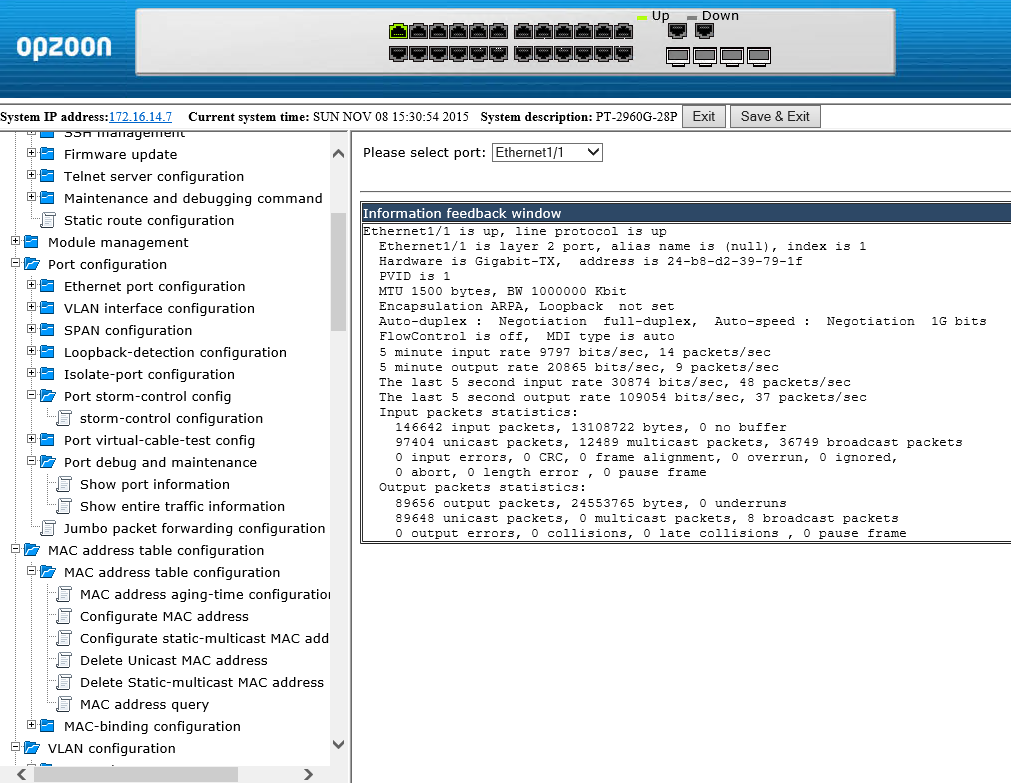Open Delete Static-multicast MAC address page
Image resolution: width=1011 pixels, height=783 pixels.
click(202, 682)
